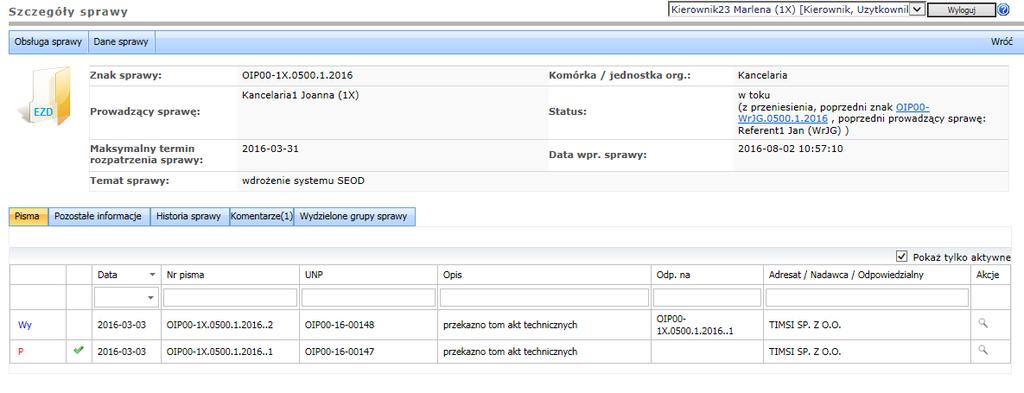Select Nr pisma cell in the OIP00-16-00147 row

click(219, 351)
